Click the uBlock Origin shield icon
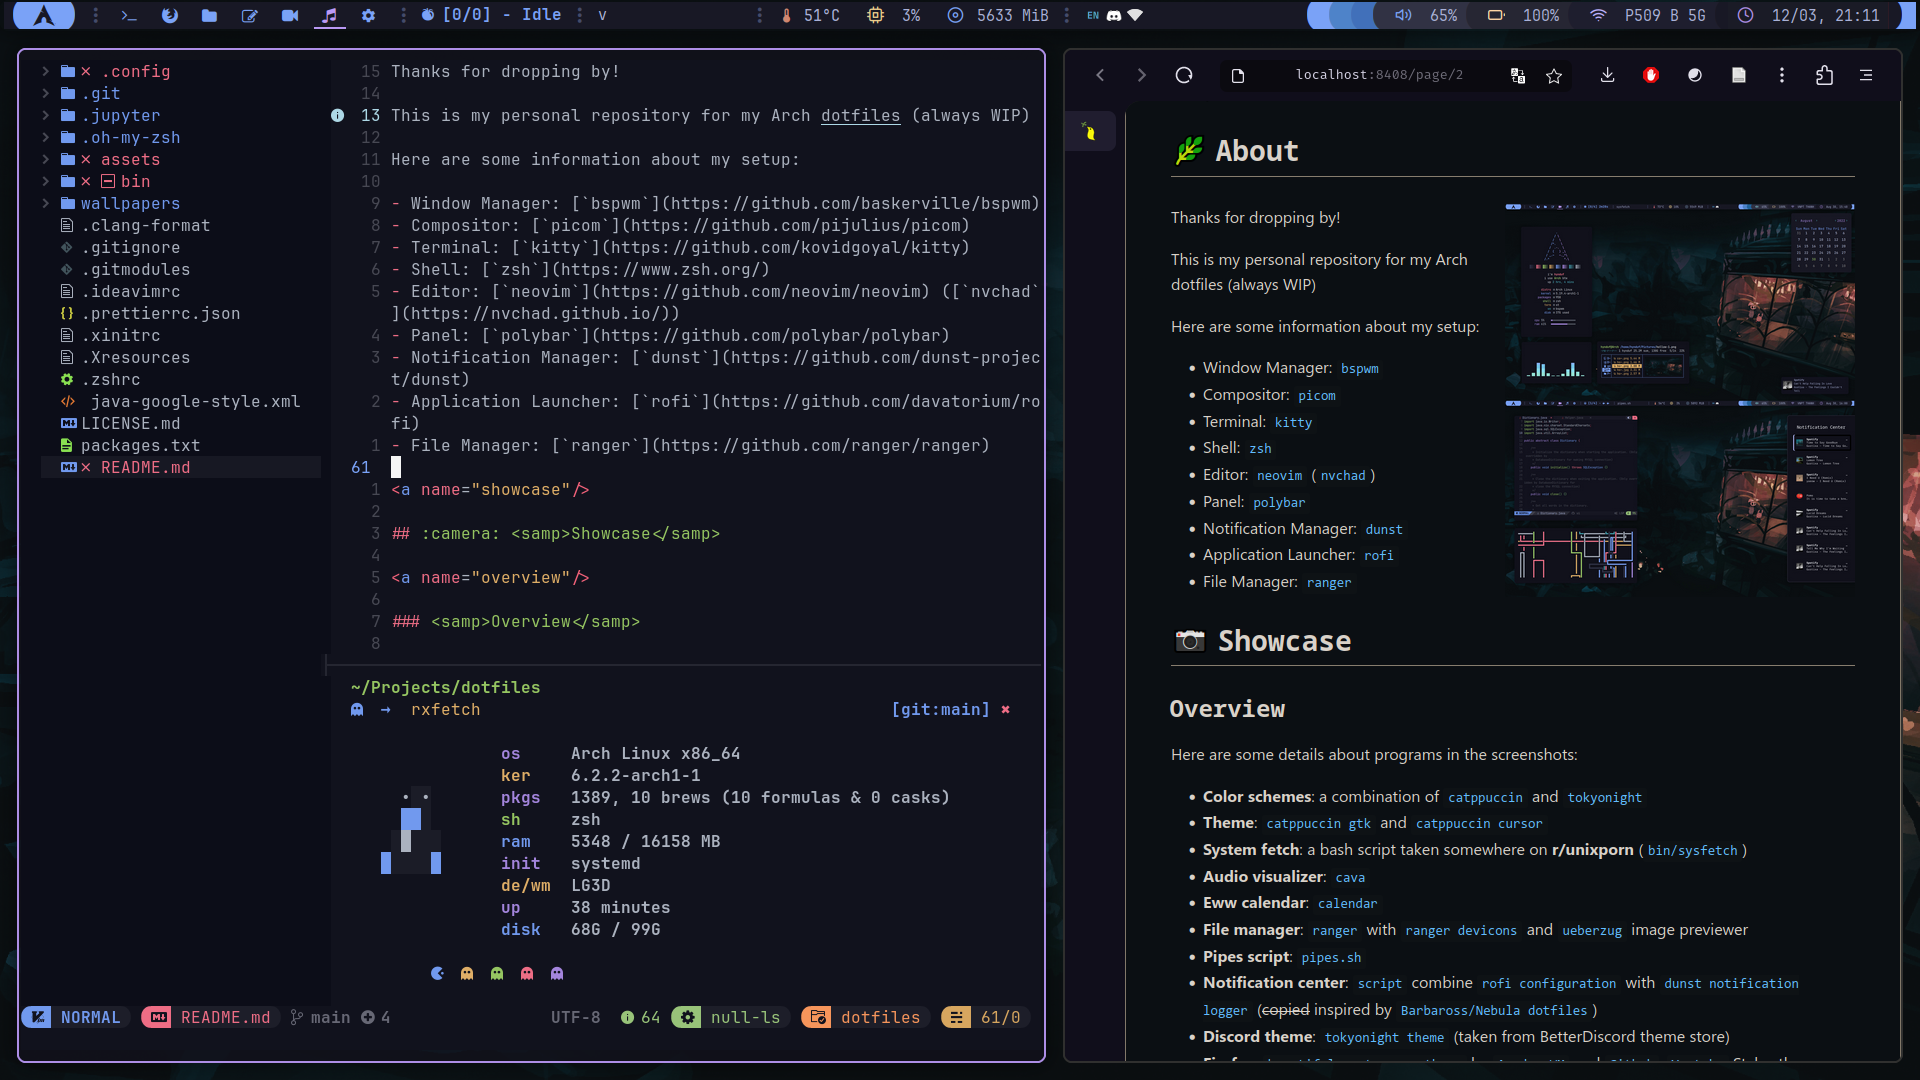Screen dimensions: 1920x1080 tap(1651, 75)
